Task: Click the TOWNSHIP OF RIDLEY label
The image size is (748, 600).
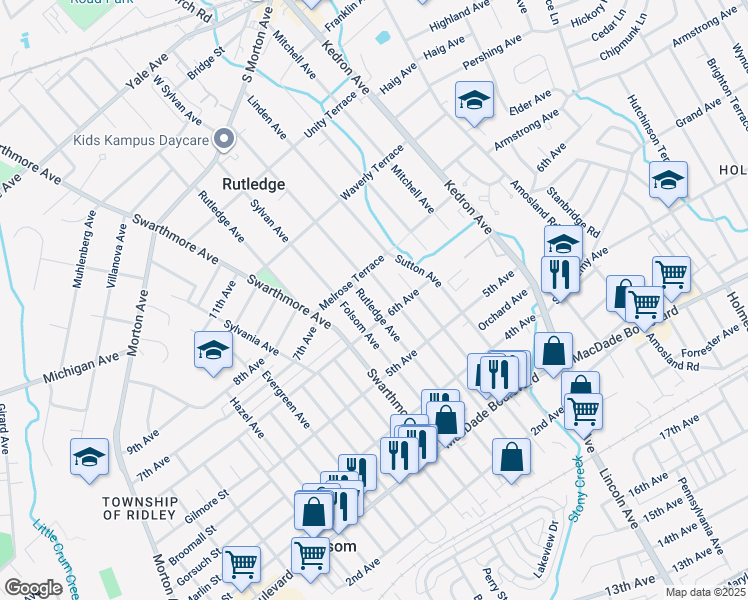Action: point(140,508)
